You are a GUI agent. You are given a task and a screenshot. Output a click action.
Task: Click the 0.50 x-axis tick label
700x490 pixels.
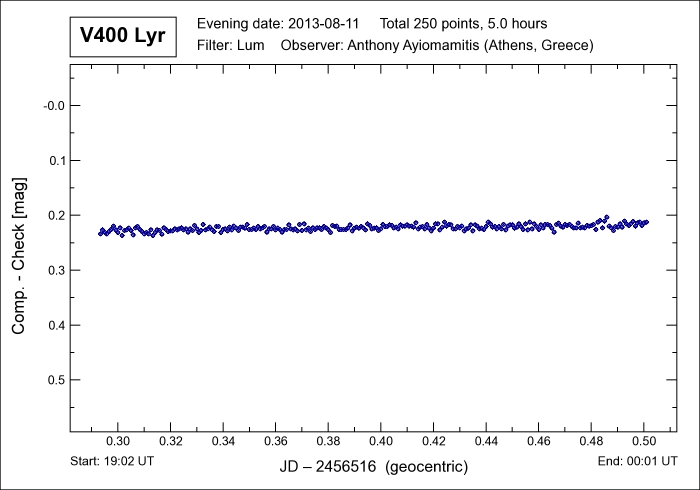(x=643, y=441)
